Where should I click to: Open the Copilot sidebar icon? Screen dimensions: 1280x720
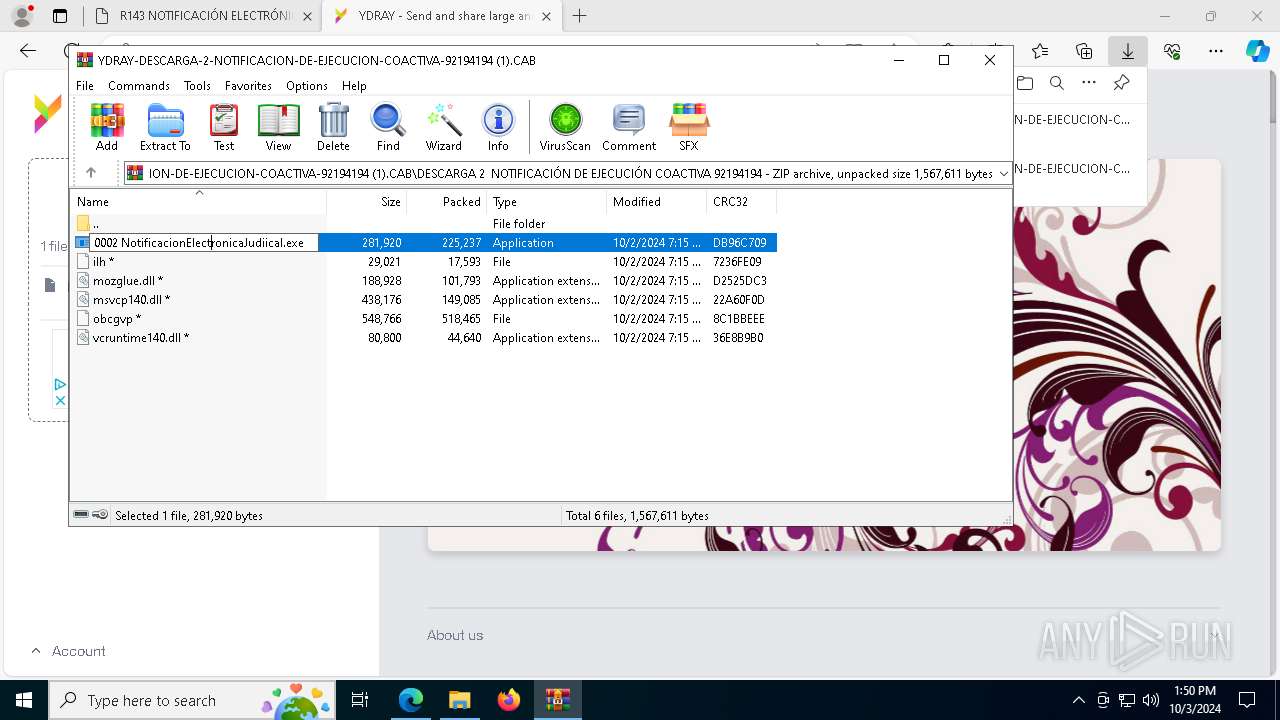click(1257, 51)
